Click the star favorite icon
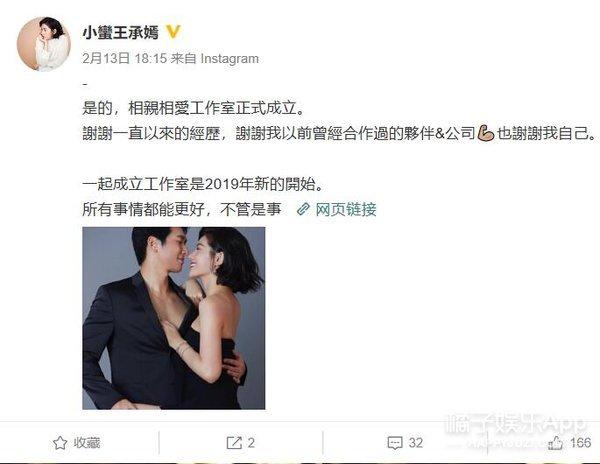This screenshot has height=464, width=600. (x=60, y=443)
